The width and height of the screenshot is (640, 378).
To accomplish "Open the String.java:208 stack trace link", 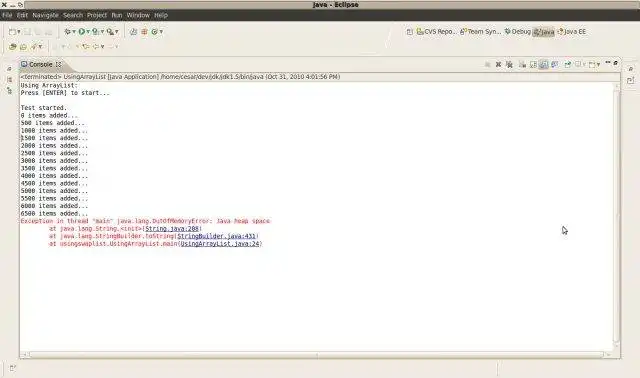I will (172, 229).
